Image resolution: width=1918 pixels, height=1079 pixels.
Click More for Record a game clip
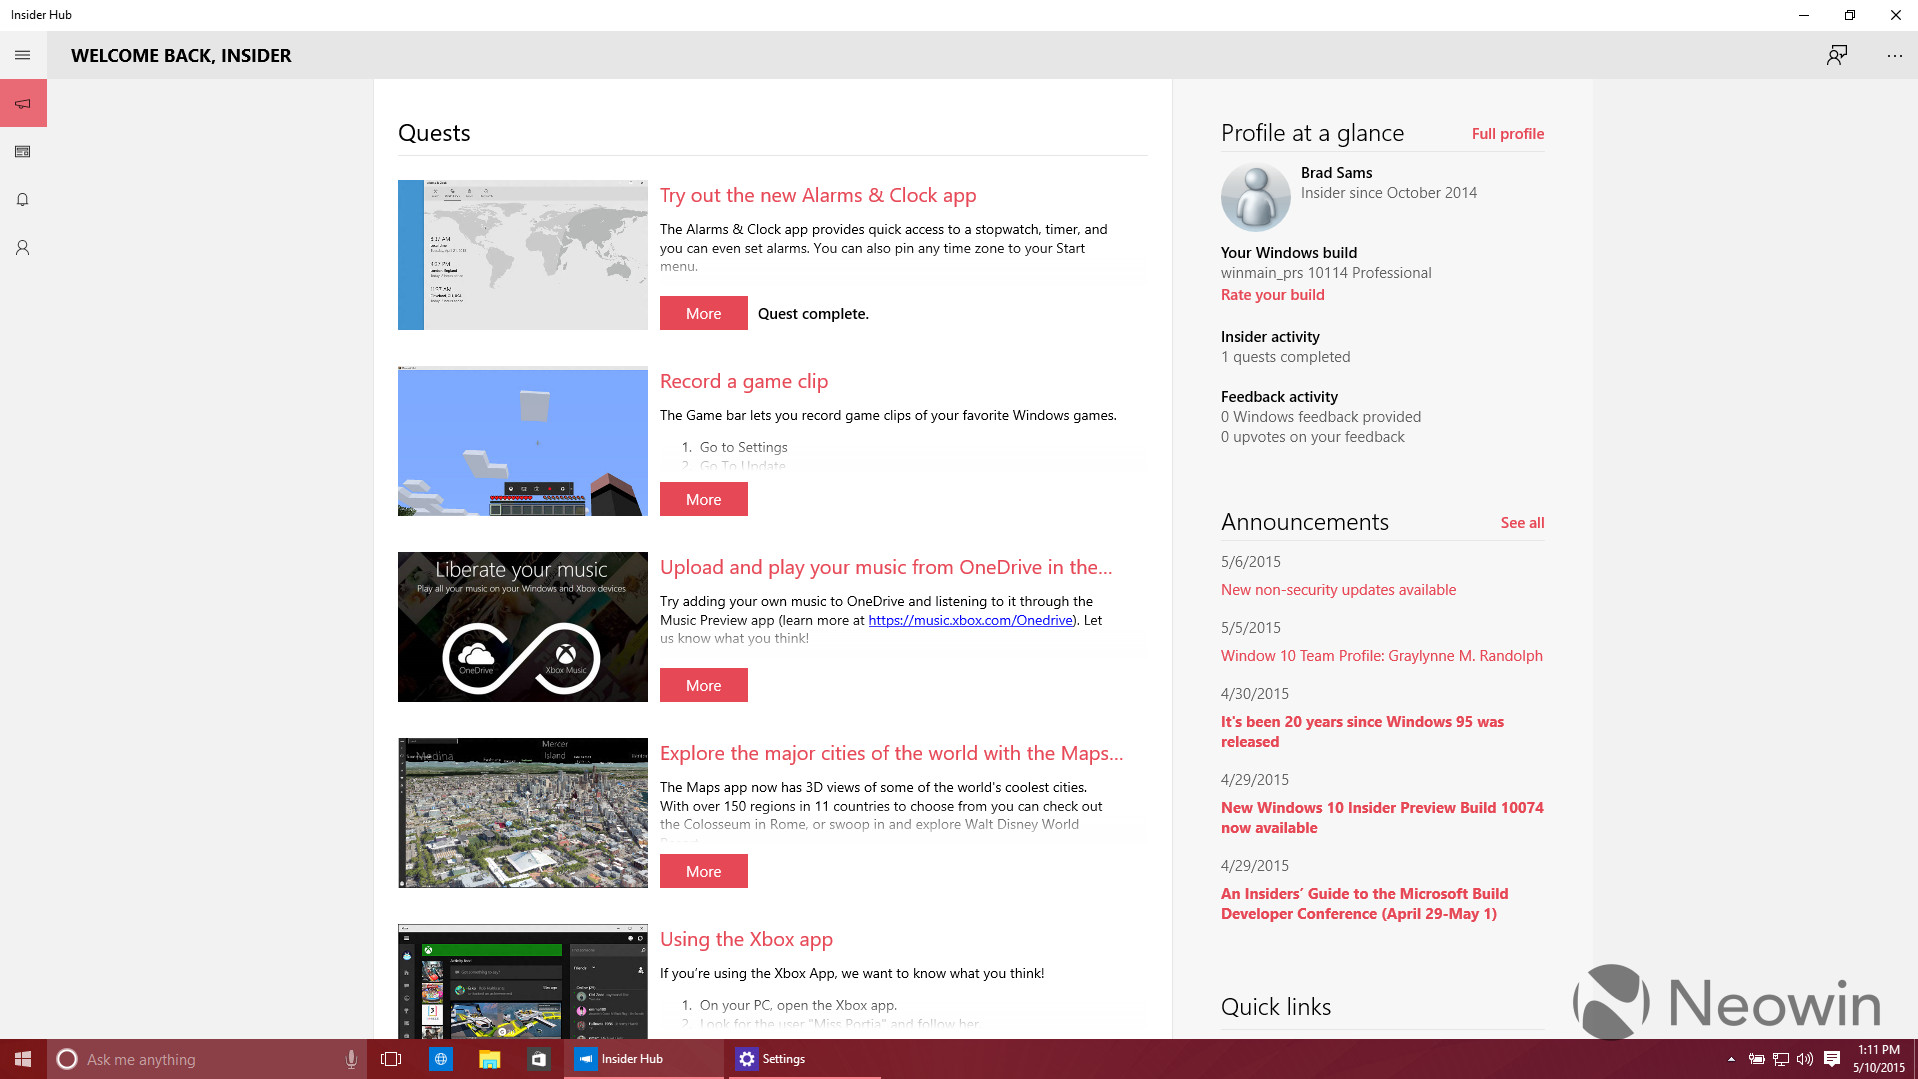tap(703, 499)
